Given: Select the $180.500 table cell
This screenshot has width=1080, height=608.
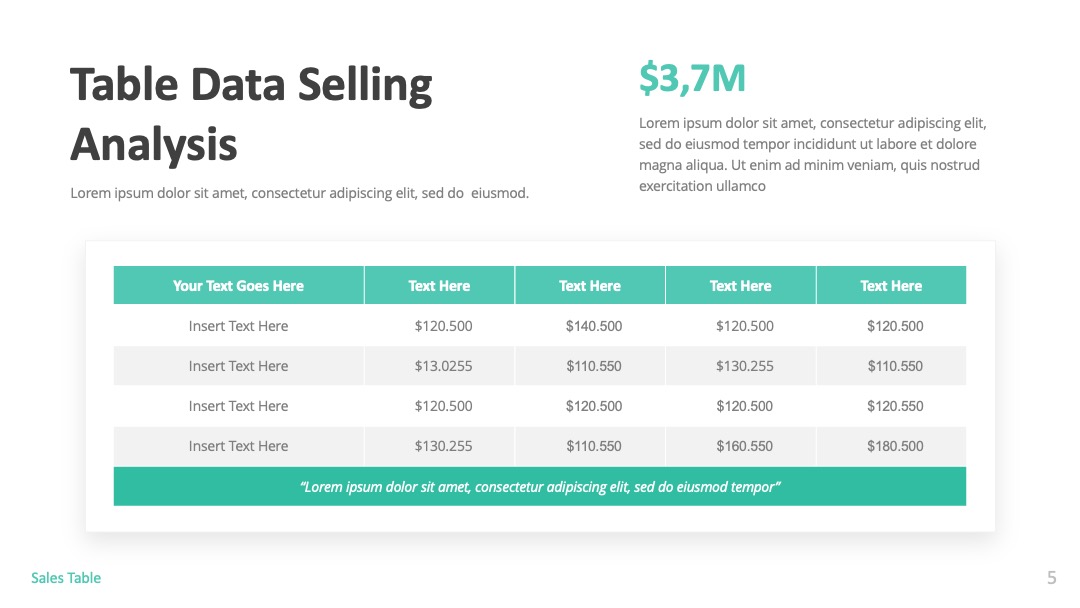Looking at the screenshot, I should click(895, 445).
